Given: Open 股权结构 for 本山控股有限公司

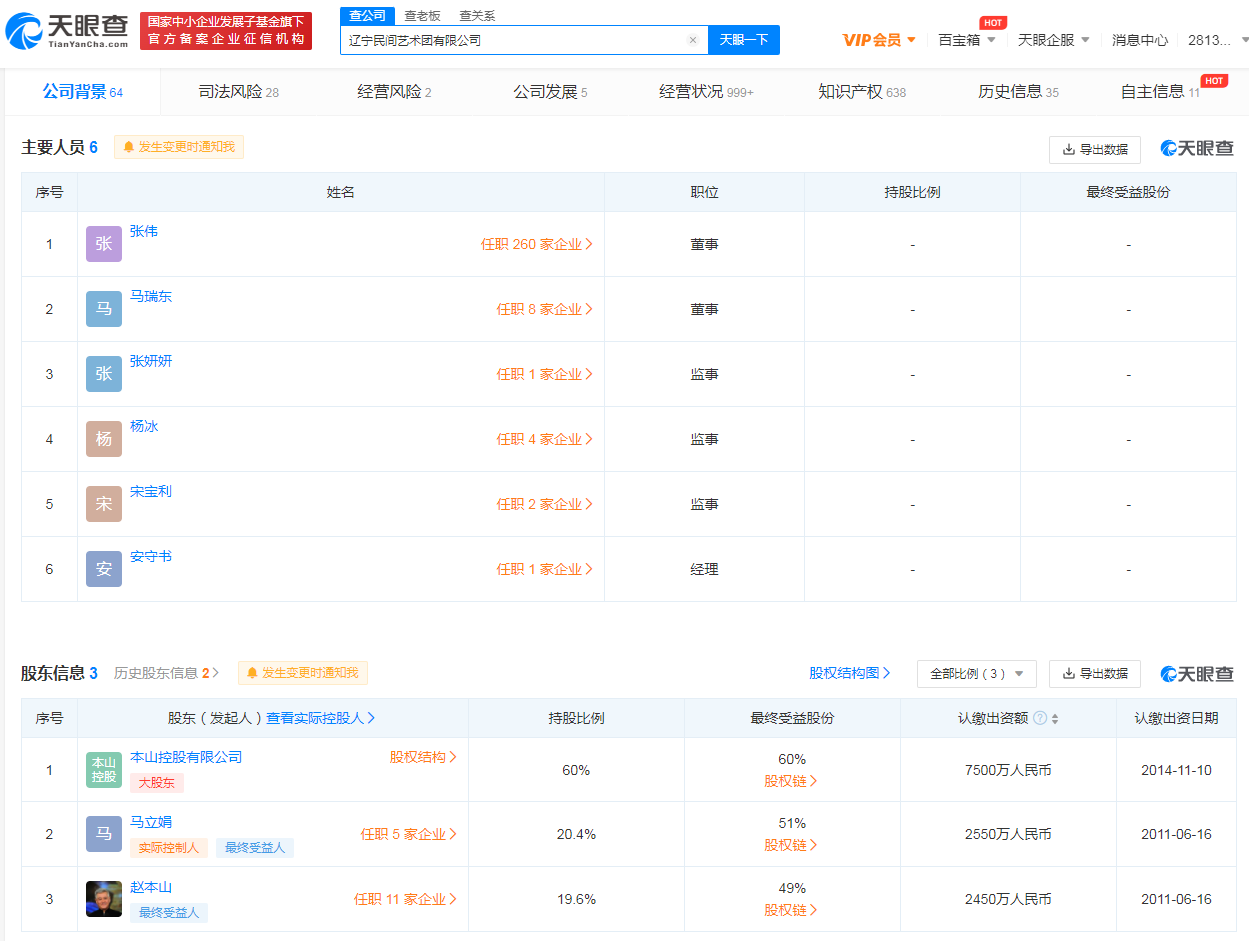Looking at the screenshot, I should tap(423, 757).
